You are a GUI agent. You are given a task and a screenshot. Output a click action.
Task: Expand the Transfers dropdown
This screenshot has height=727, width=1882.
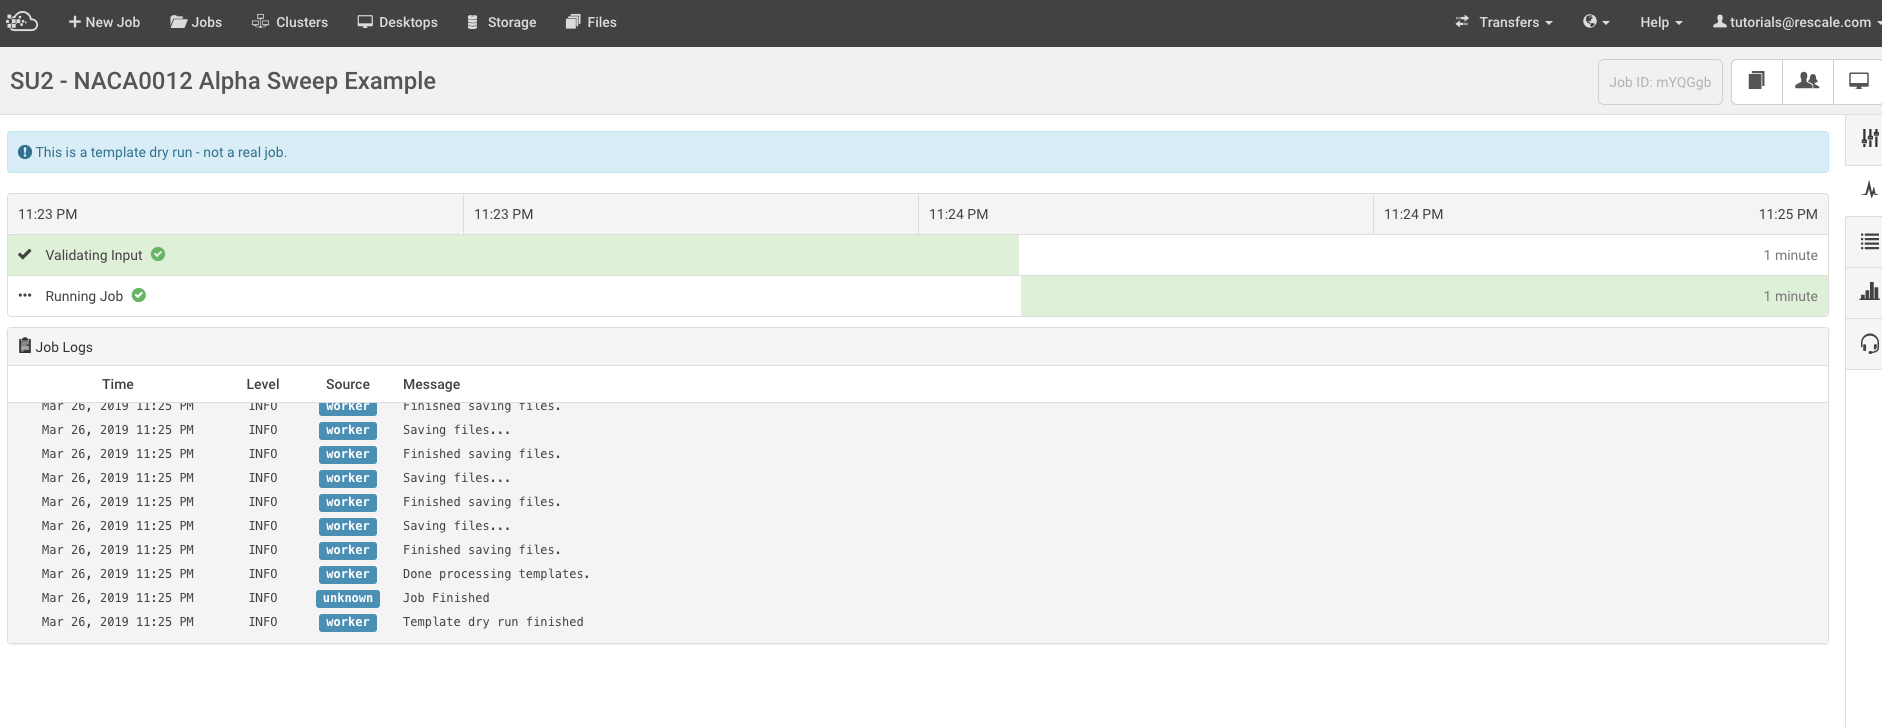click(x=1504, y=22)
